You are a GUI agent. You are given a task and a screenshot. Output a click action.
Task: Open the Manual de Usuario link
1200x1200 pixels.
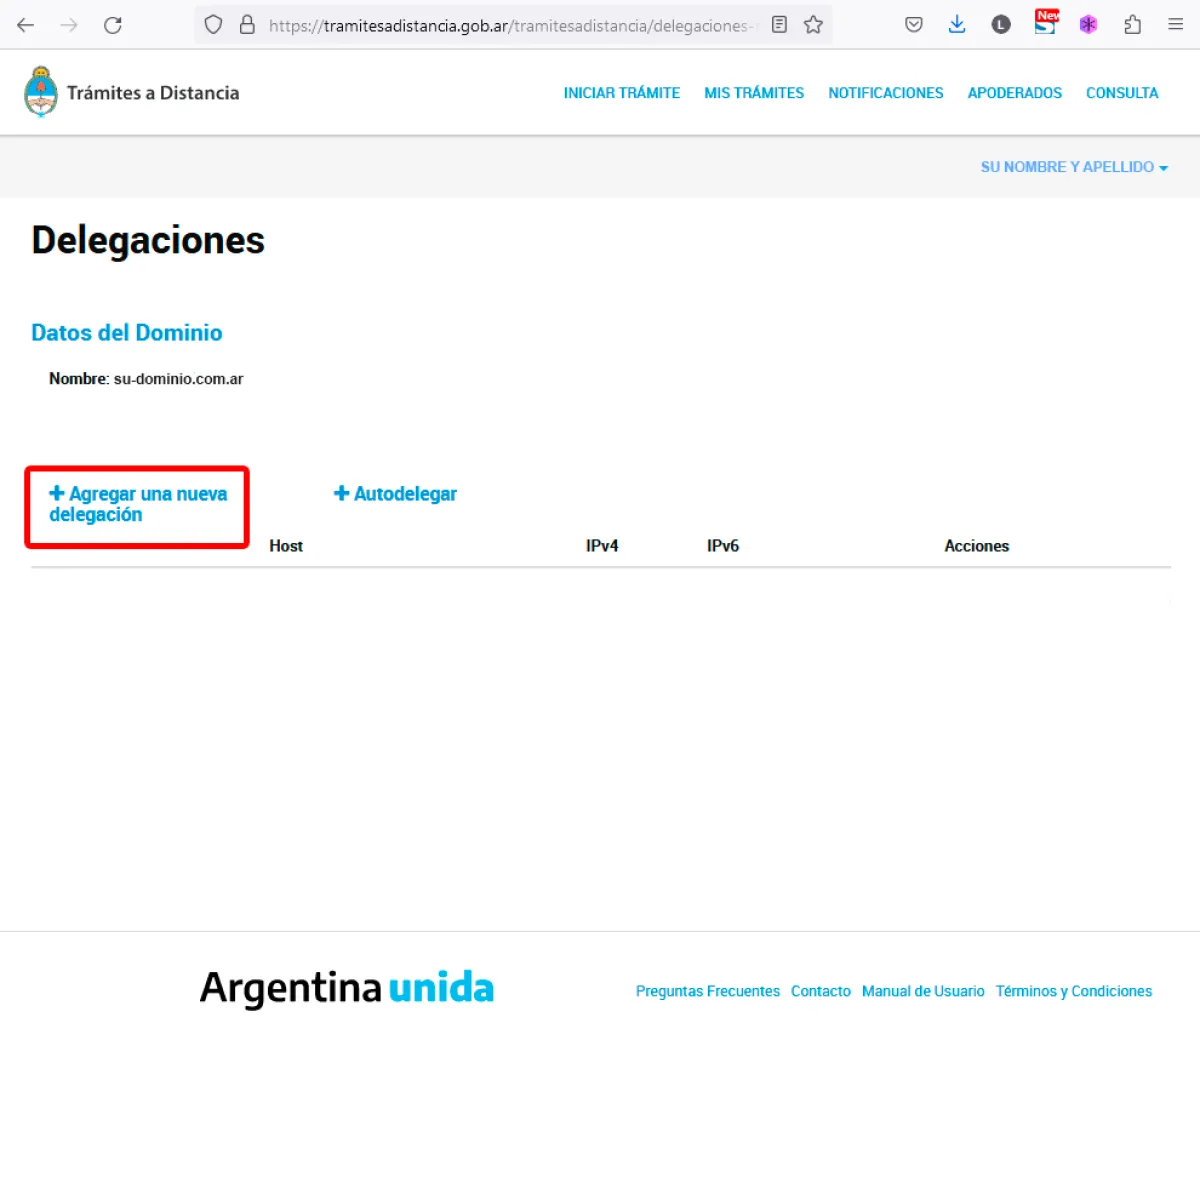point(923,991)
